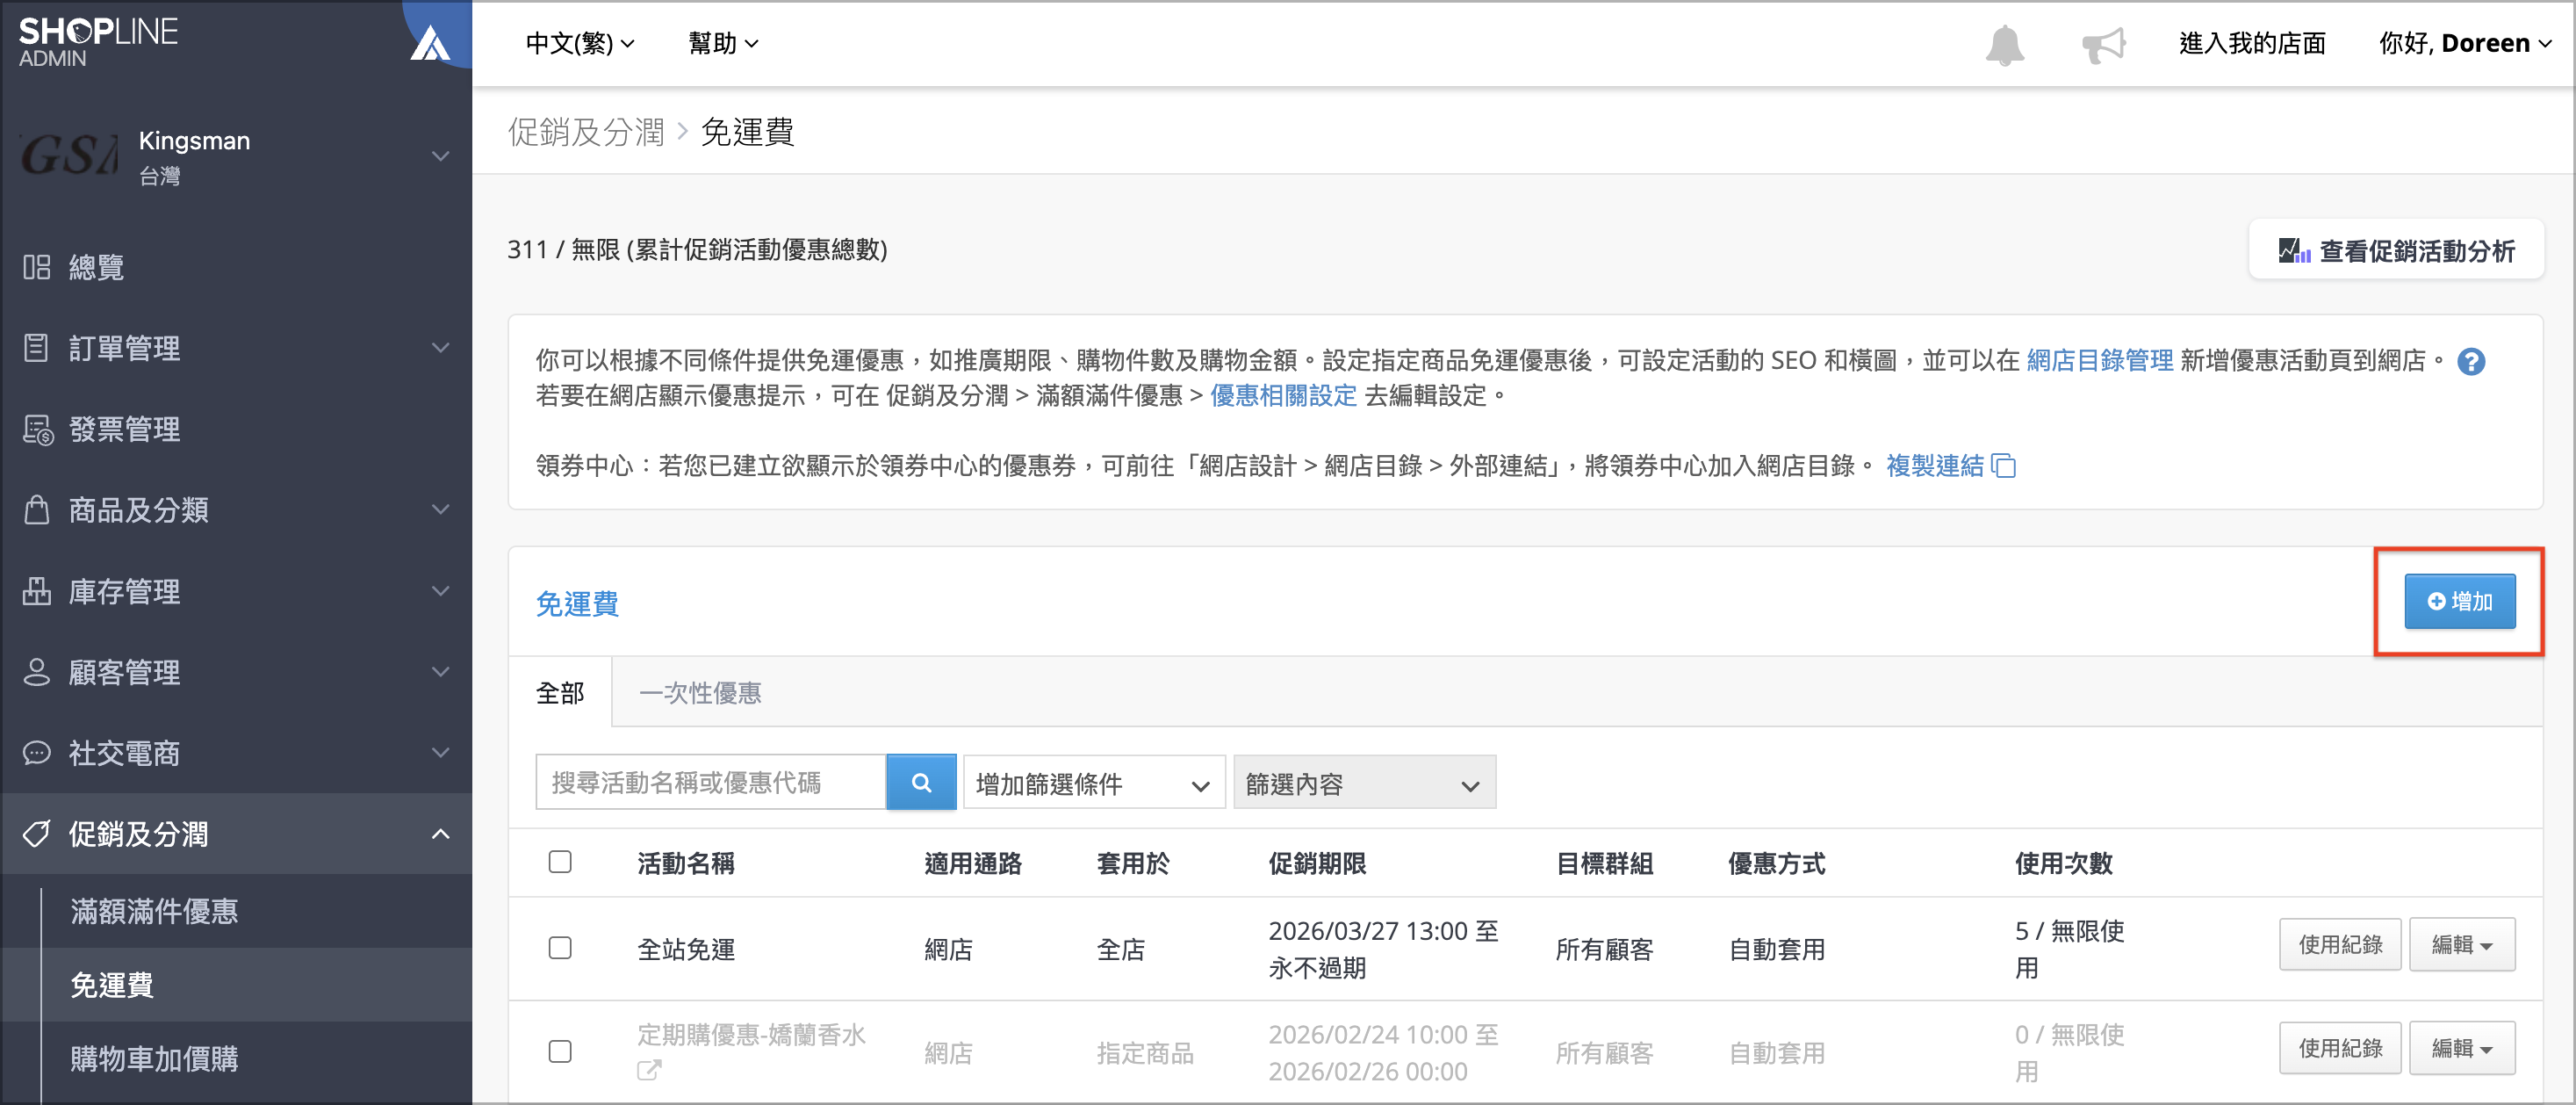Click the 商品及分類 shopping bag icon

coord(37,509)
